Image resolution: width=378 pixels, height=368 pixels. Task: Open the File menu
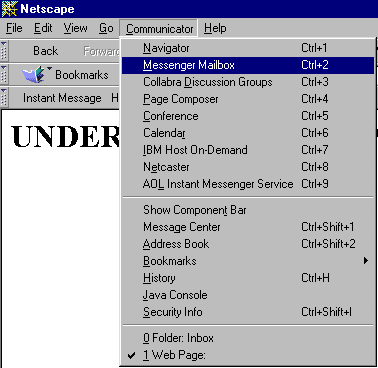pos(14,28)
